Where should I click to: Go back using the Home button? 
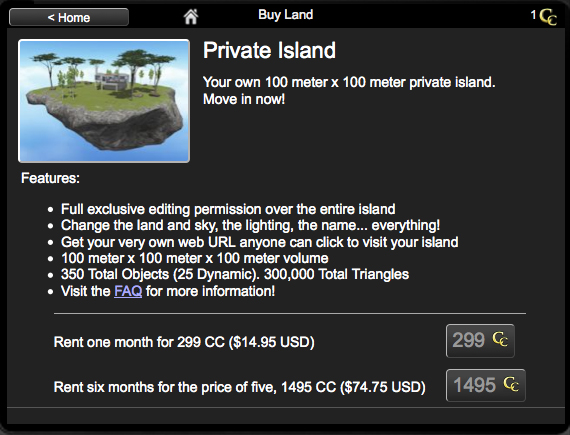point(69,17)
